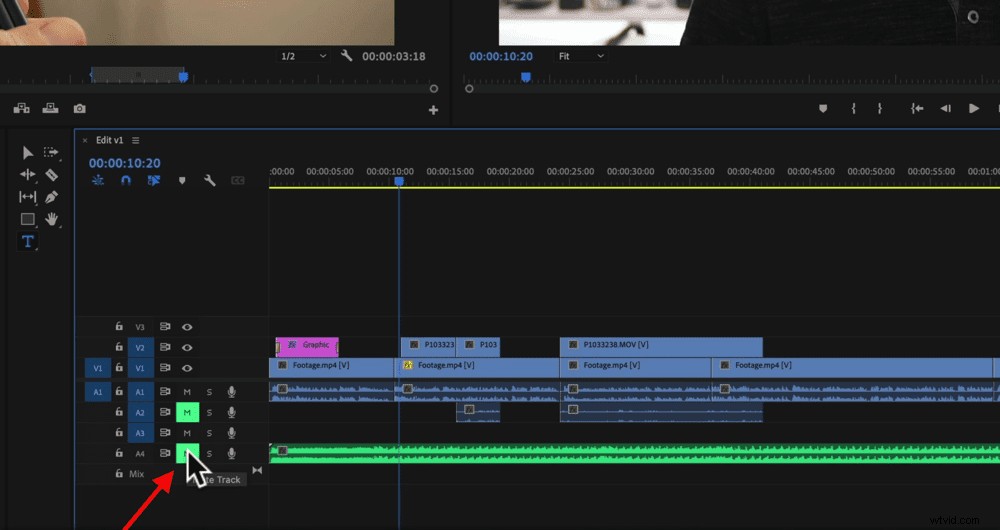Screen dimensions: 1000x530
Task: Select the Type tool
Action: coord(27,241)
